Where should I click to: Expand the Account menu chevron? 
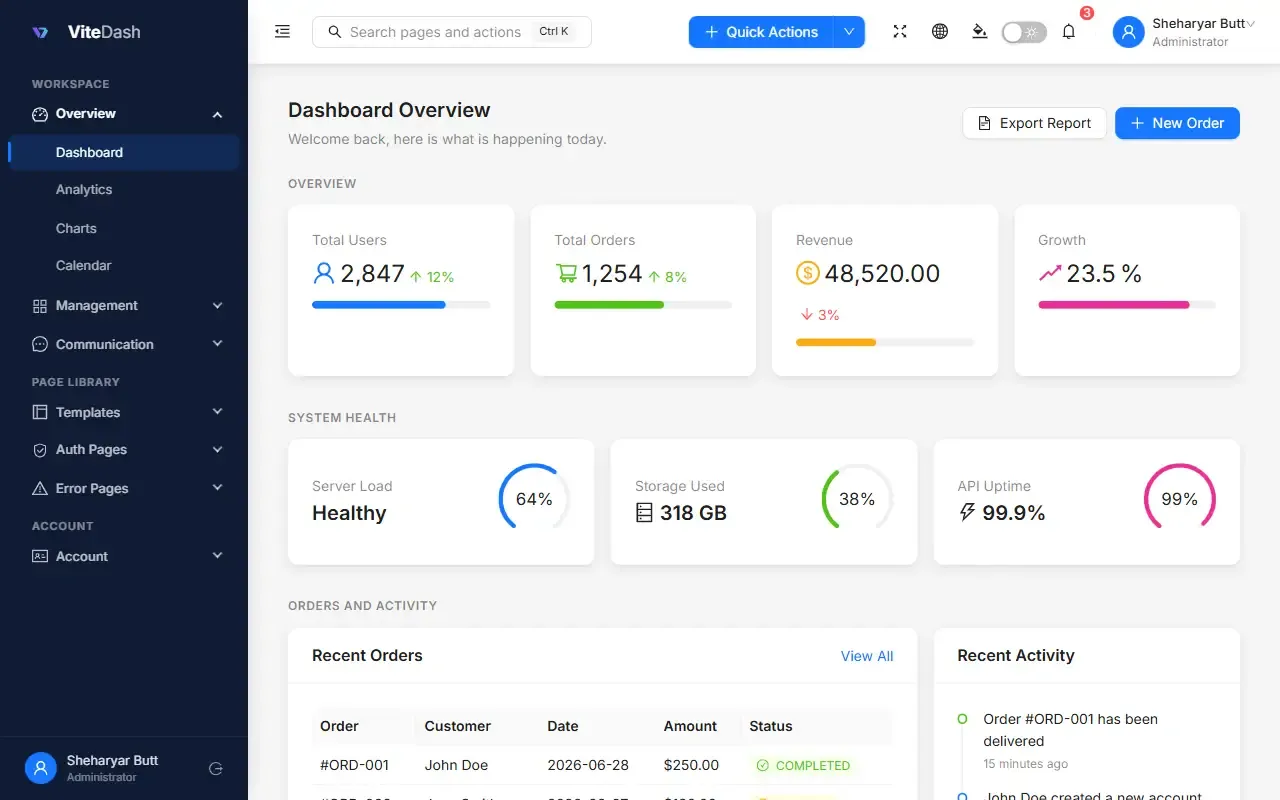tap(217, 556)
